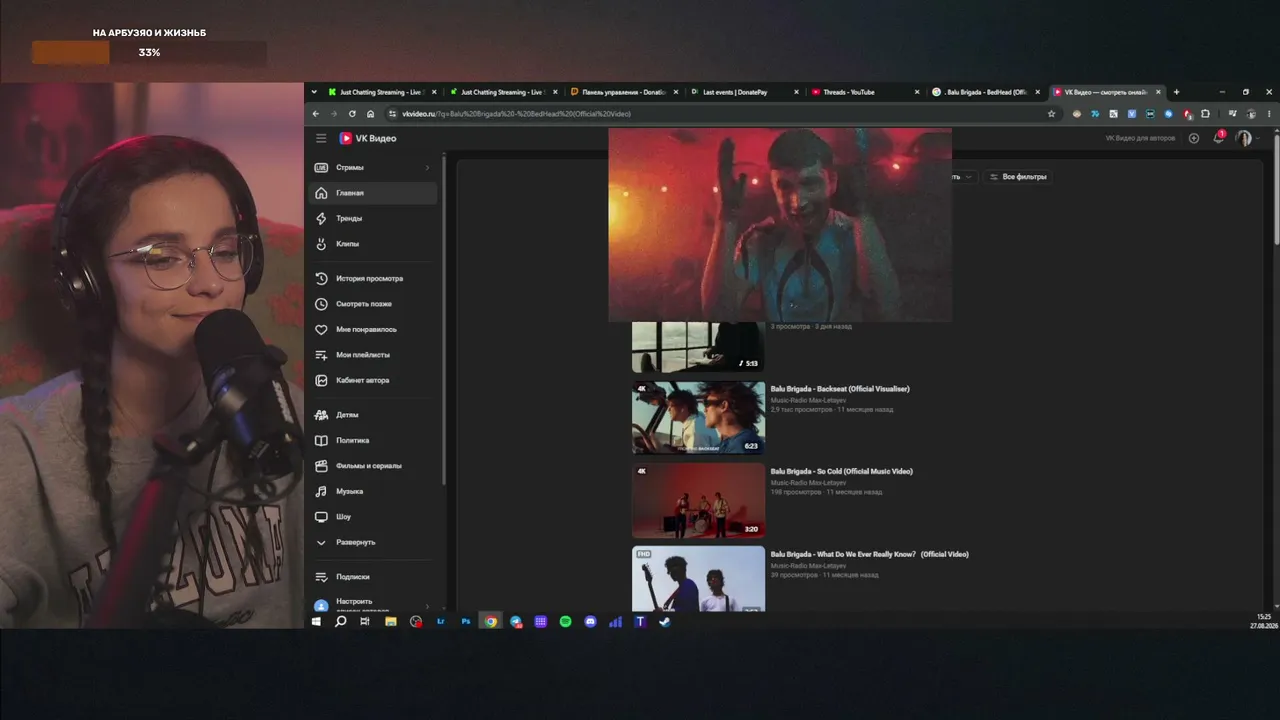Switch to Chrome in the taskbar

pos(491,622)
